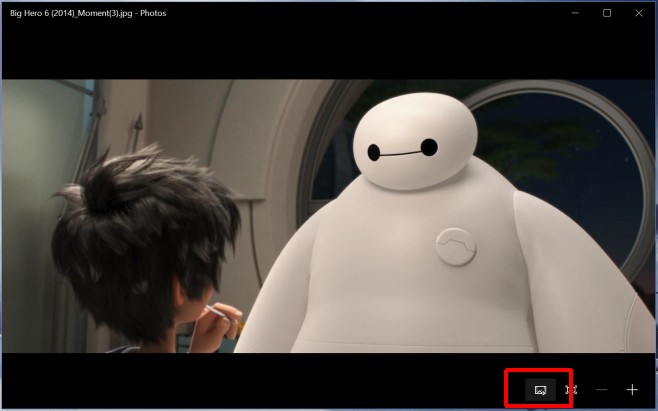
Task: Zoom in with the plus button
Action: 632,390
